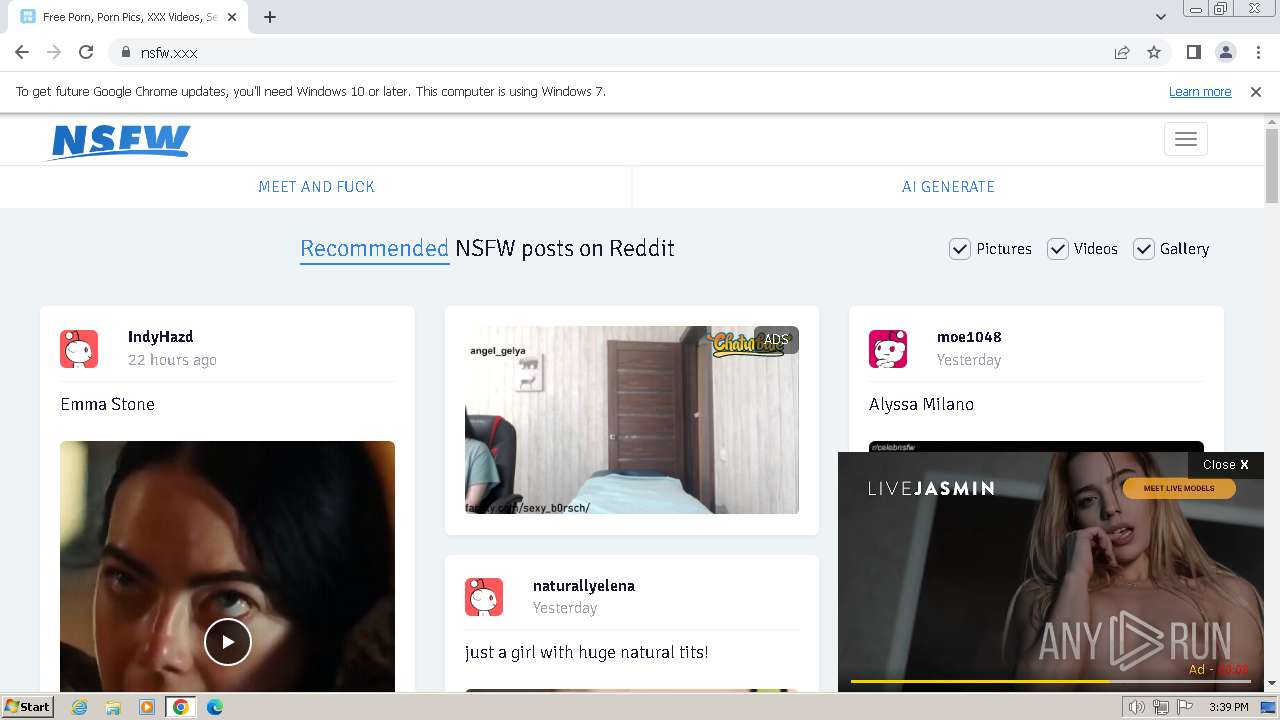Click IndyHazd's Reddit avatar icon
This screenshot has width=1280, height=720.
pos(79,349)
